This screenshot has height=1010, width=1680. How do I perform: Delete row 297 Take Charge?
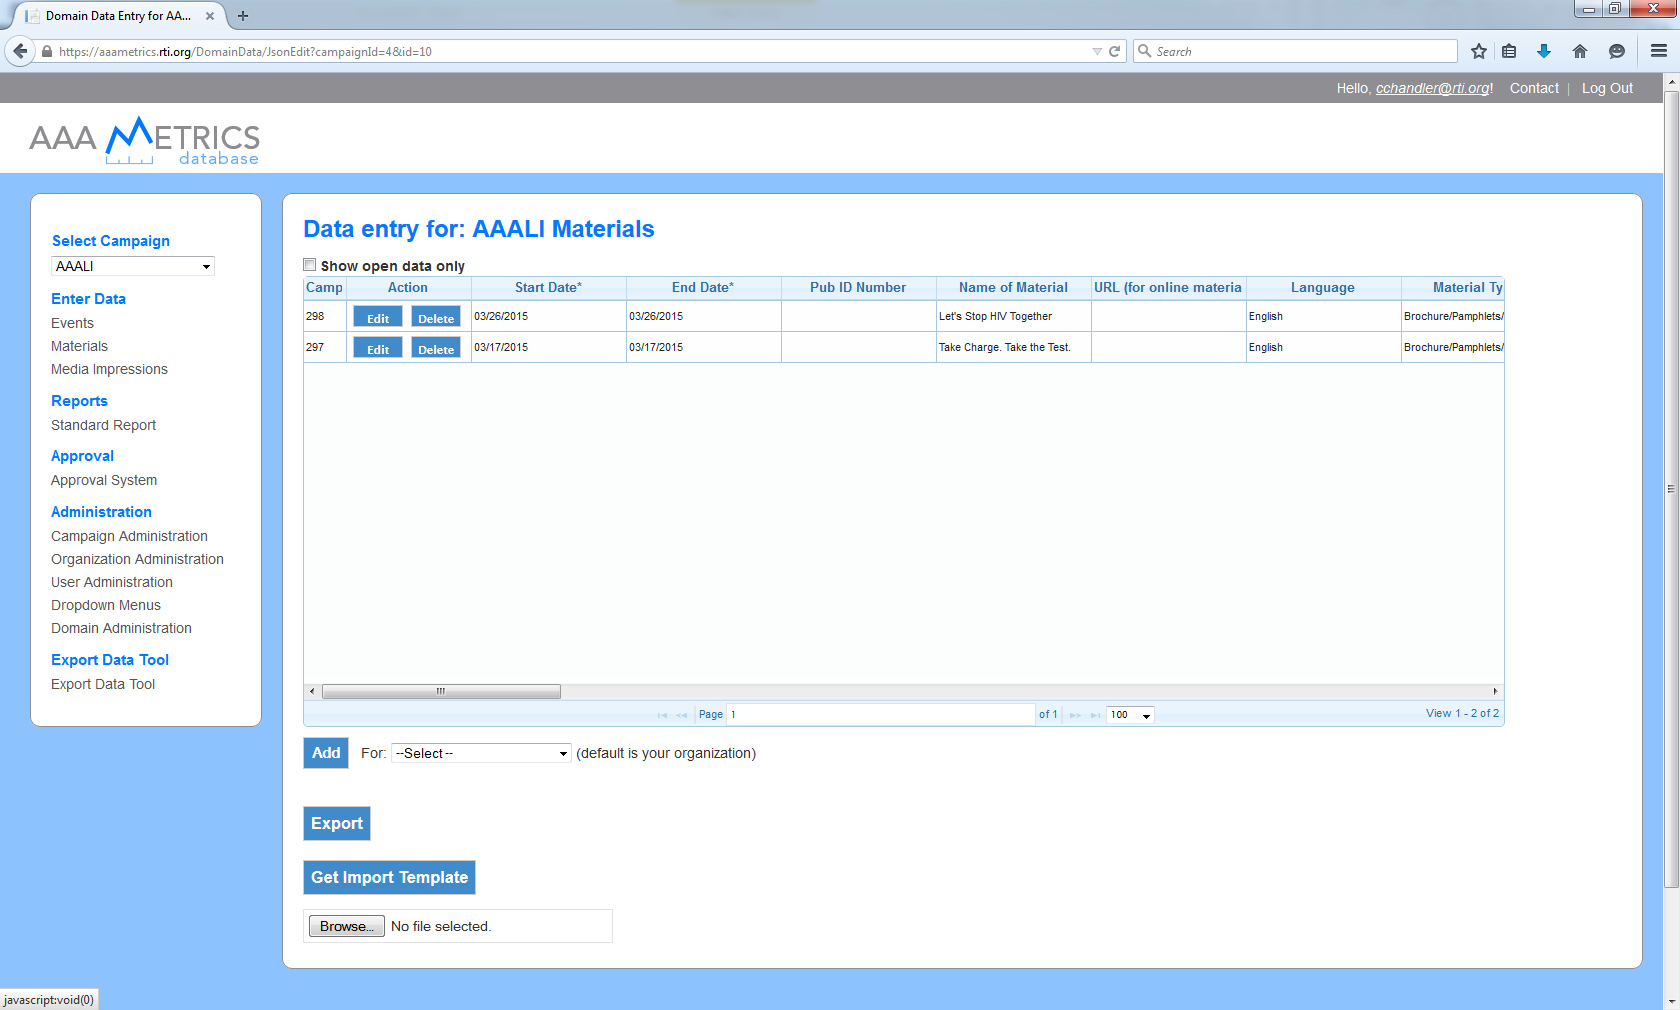[x=436, y=348]
